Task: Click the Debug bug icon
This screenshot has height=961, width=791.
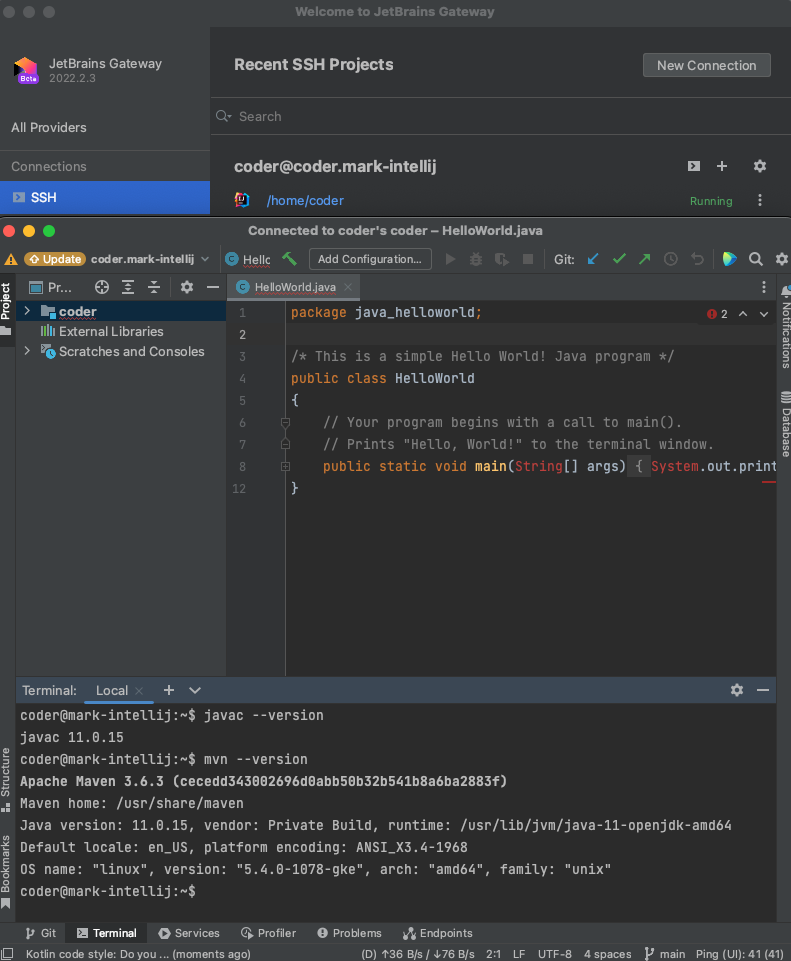Action: pos(476,259)
